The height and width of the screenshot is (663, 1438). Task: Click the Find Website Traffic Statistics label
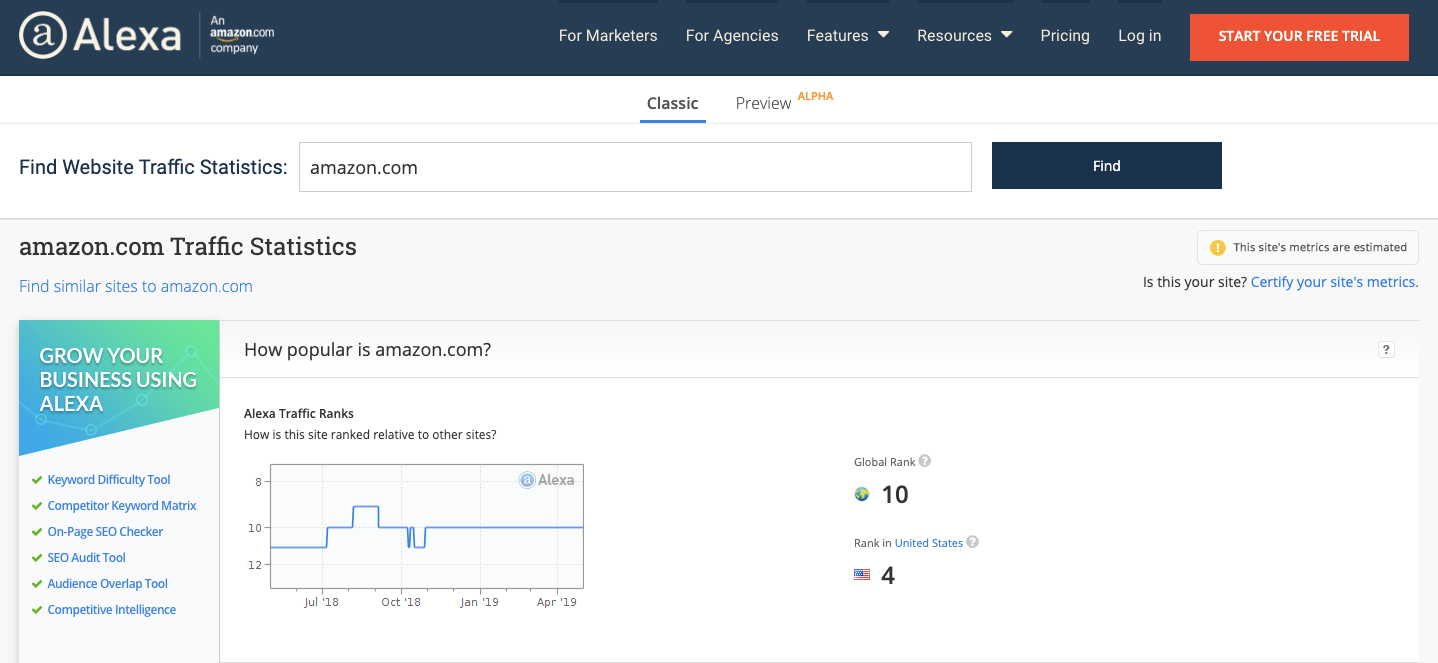pos(153,167)
